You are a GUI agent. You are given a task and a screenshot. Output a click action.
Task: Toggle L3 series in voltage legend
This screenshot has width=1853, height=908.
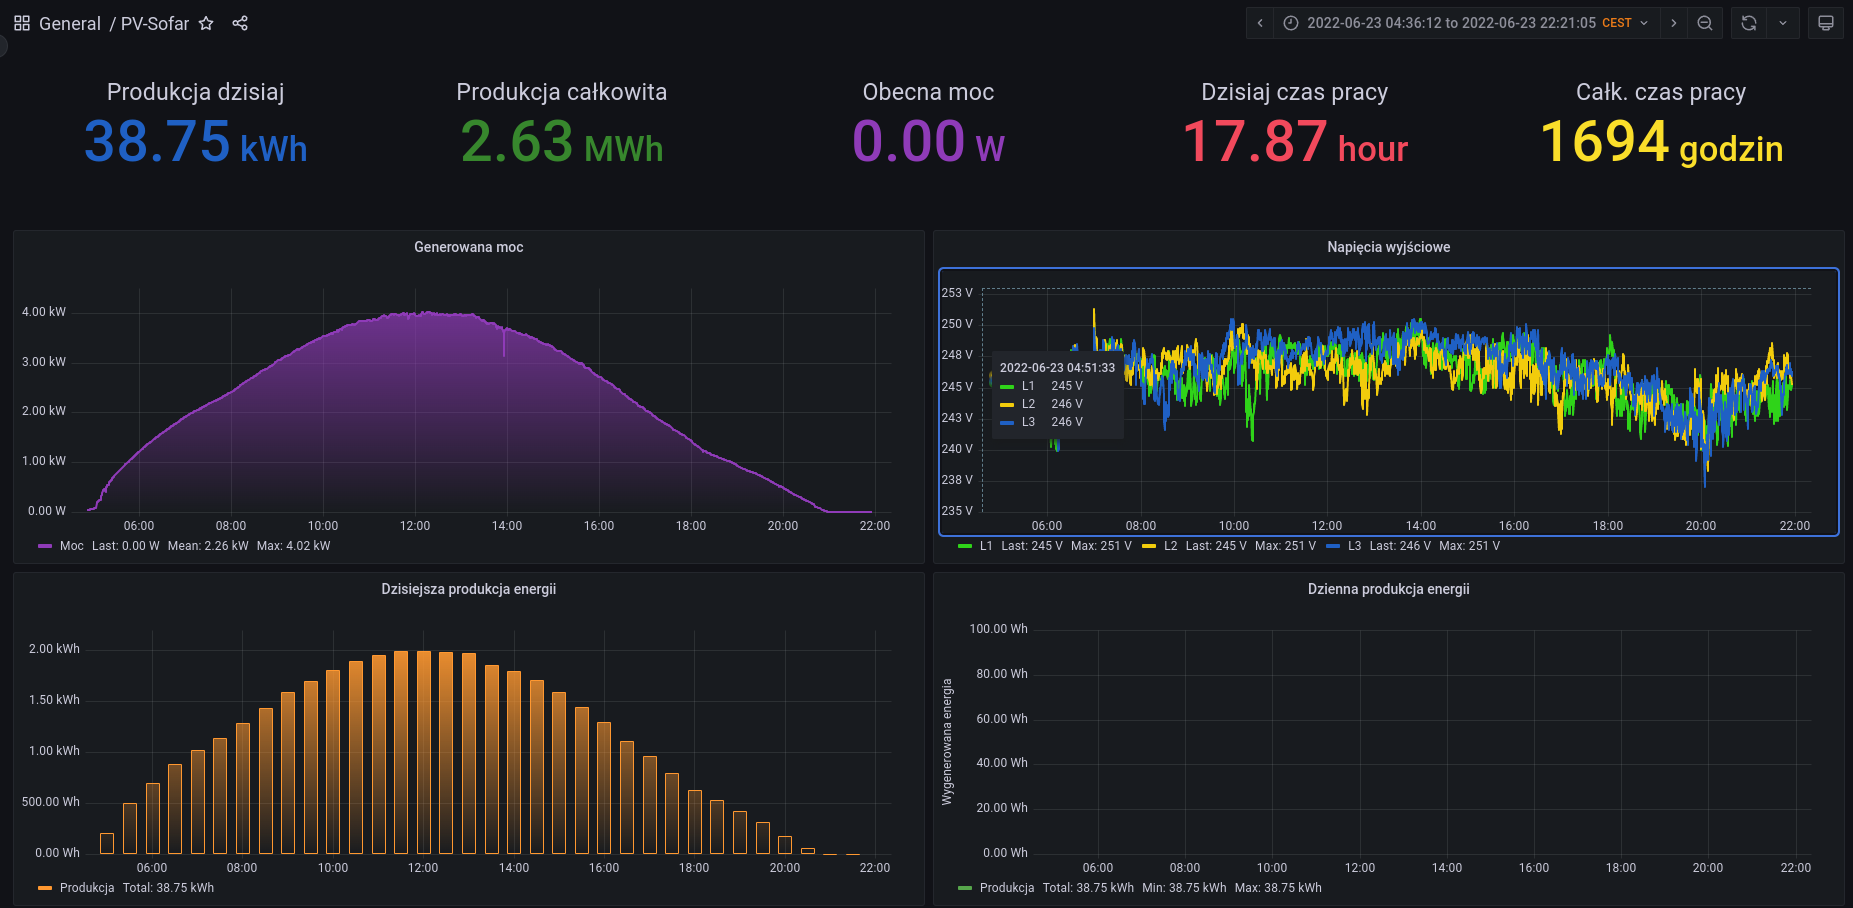point(1354,546)
